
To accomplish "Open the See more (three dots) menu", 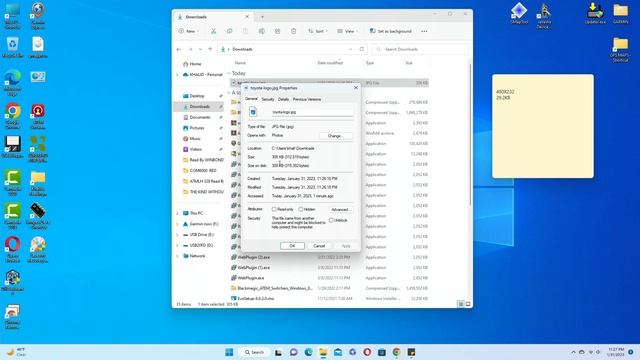I will pos(424,31).
